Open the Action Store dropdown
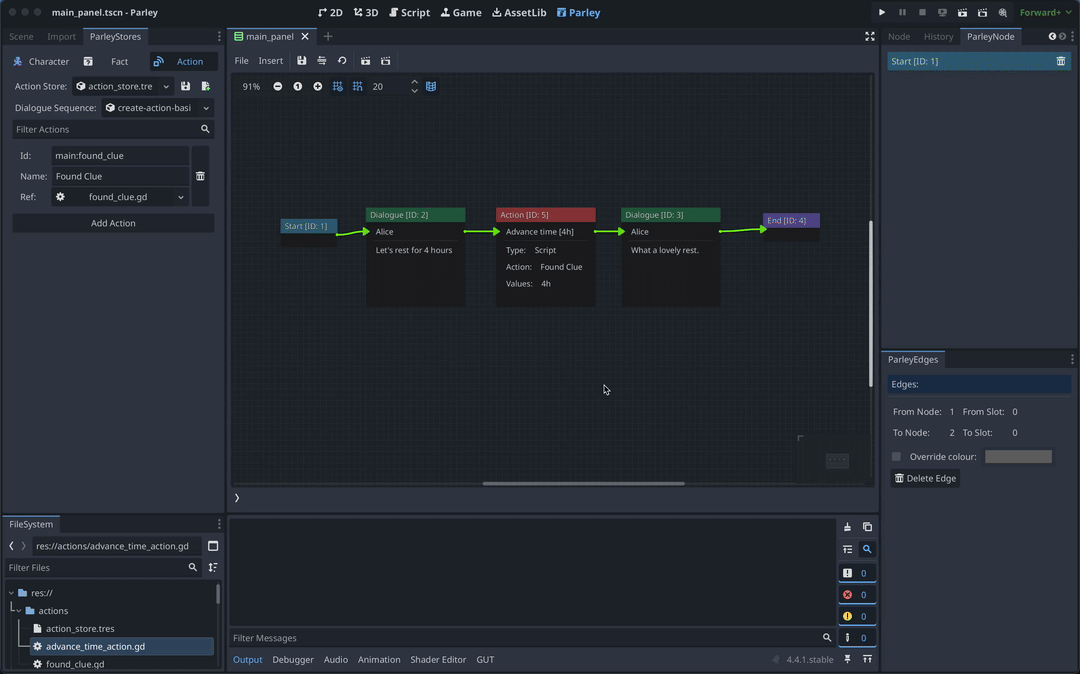Screen dimensions: 1080x674 (121, 87)
